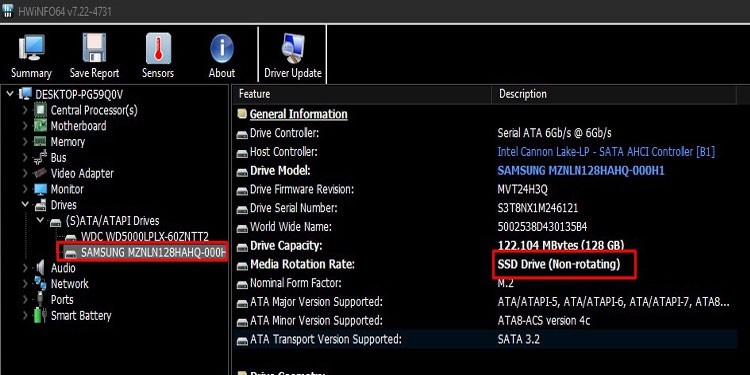Screen dimensions: 750x375
Task: Click the Audio speaker icon
Action: pyautogui.click(x=41, y=268)
